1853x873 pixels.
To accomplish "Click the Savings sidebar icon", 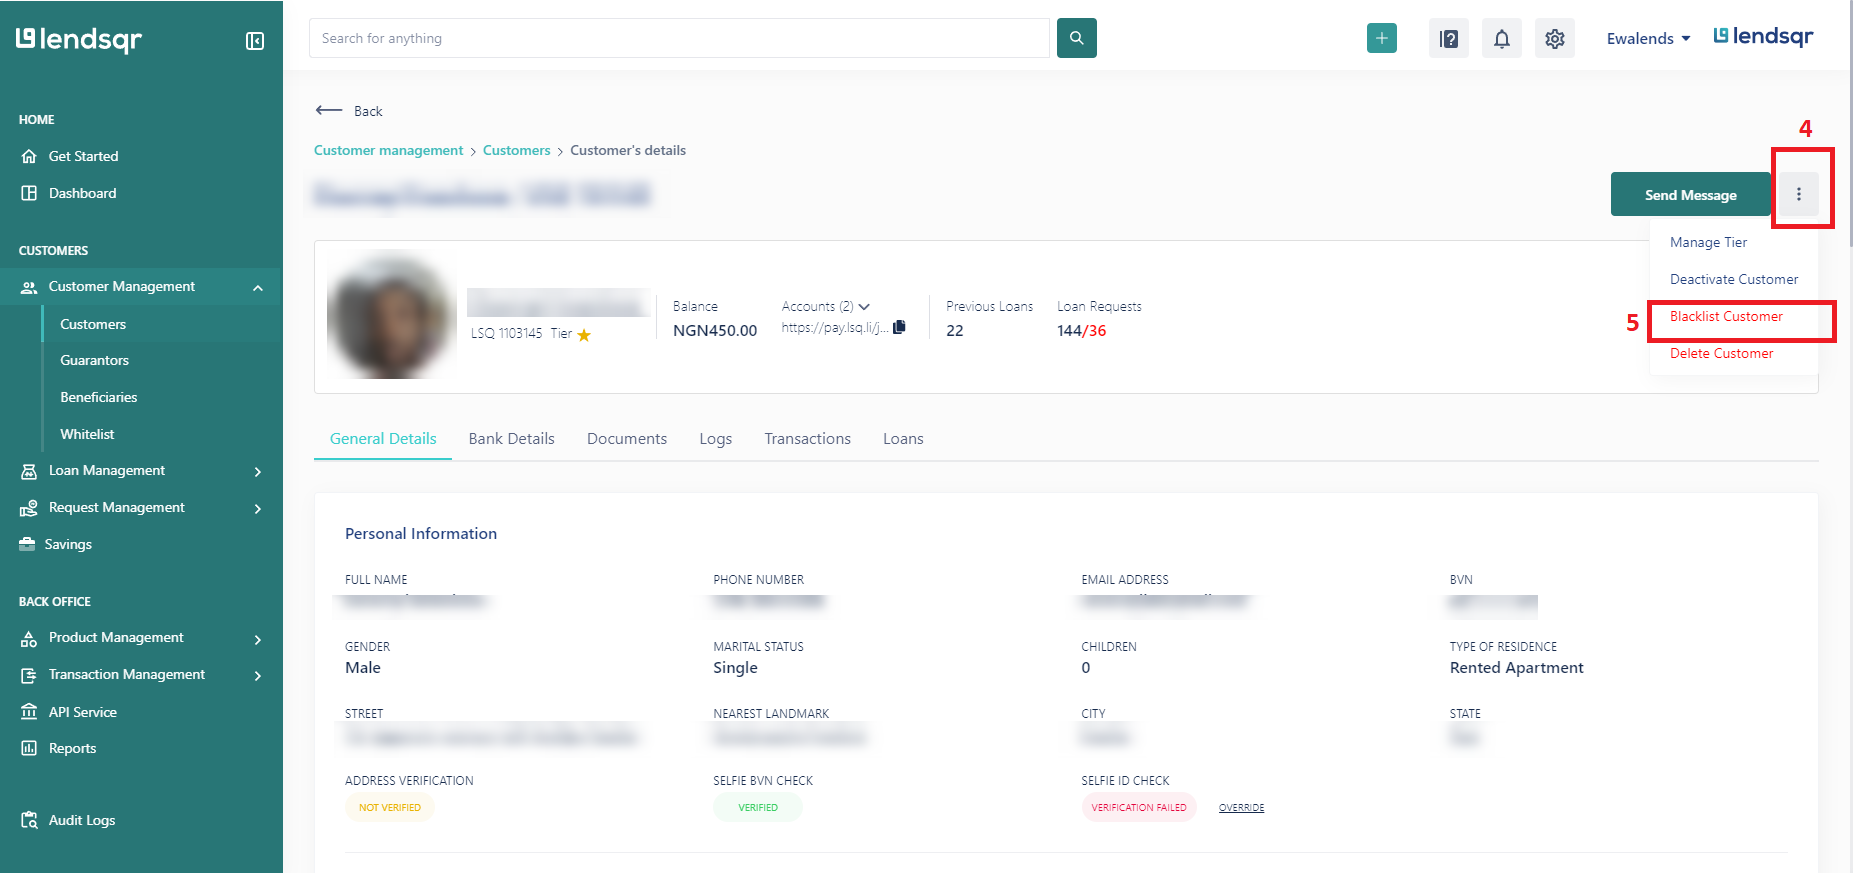I will pyautogui.click(x=28, y=544).
